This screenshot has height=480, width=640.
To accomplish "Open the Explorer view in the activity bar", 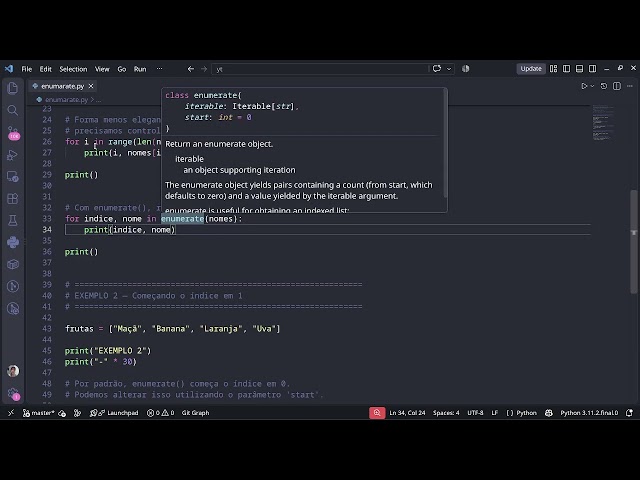I will point(13,88).
